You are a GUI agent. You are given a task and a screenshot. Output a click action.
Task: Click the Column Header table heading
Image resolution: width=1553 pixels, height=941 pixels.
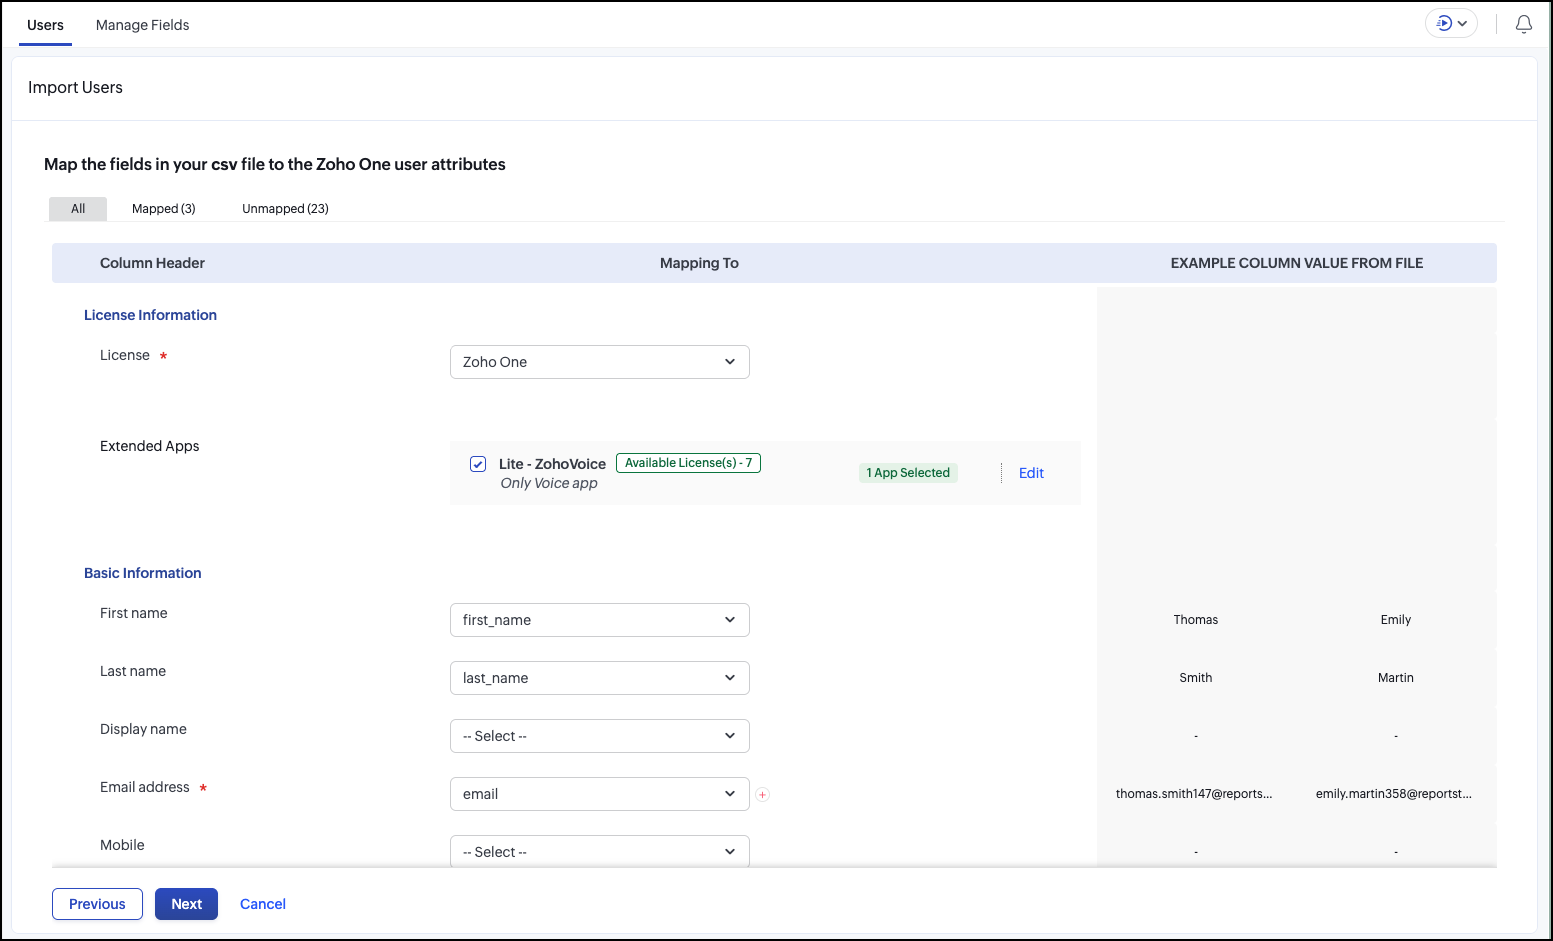click(152, 263)
